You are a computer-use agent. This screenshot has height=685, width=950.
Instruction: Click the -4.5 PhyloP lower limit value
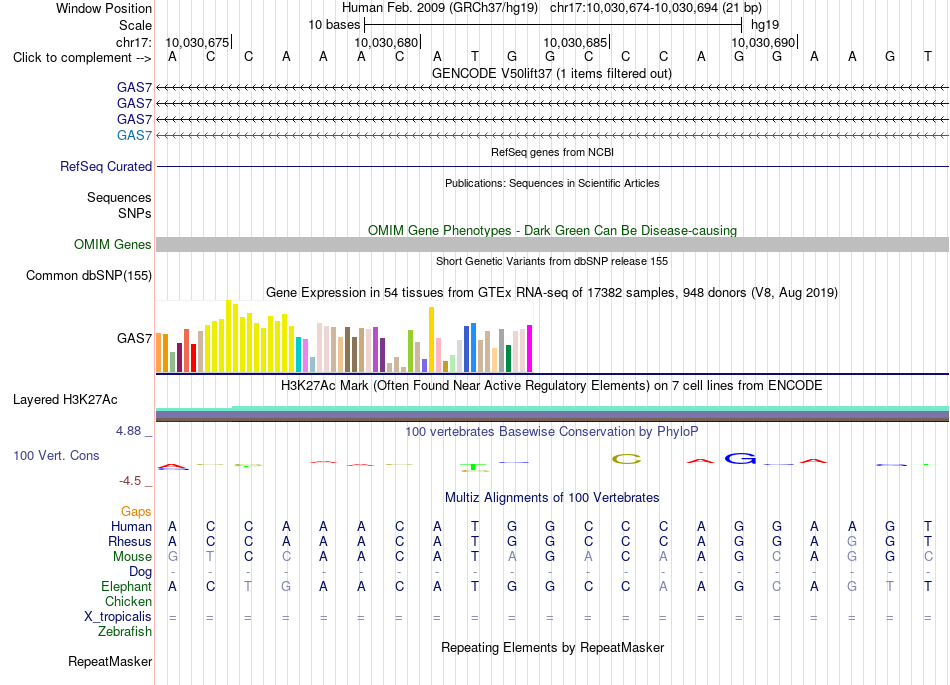click(130, 481)
